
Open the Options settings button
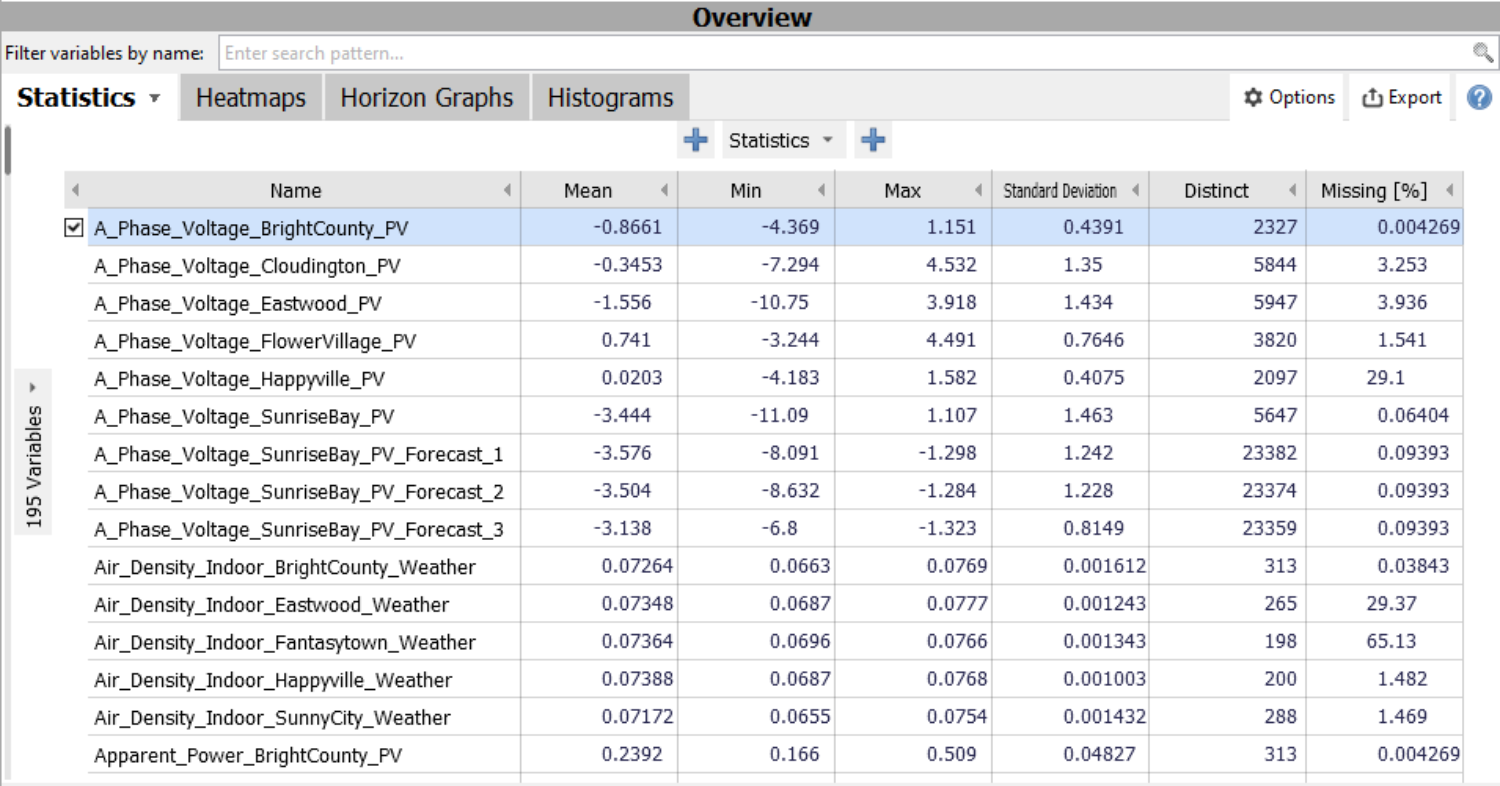[1289, 98]
